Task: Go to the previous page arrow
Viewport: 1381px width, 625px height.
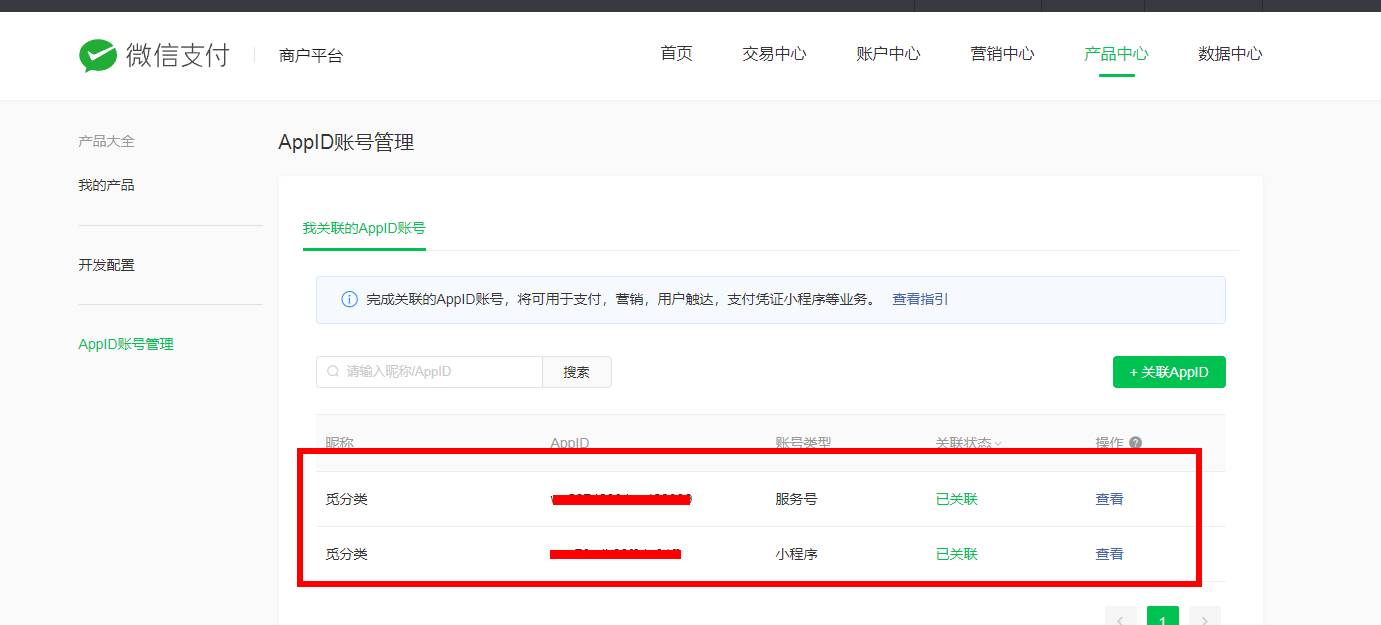Action: [1120, 620]
